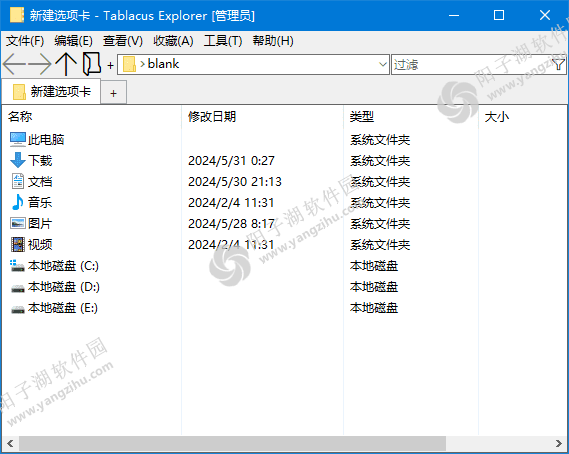Select the 此电脑 name text
Image resolution: width=569 pixels, height=454 pixels.
[x=46, y=139]
